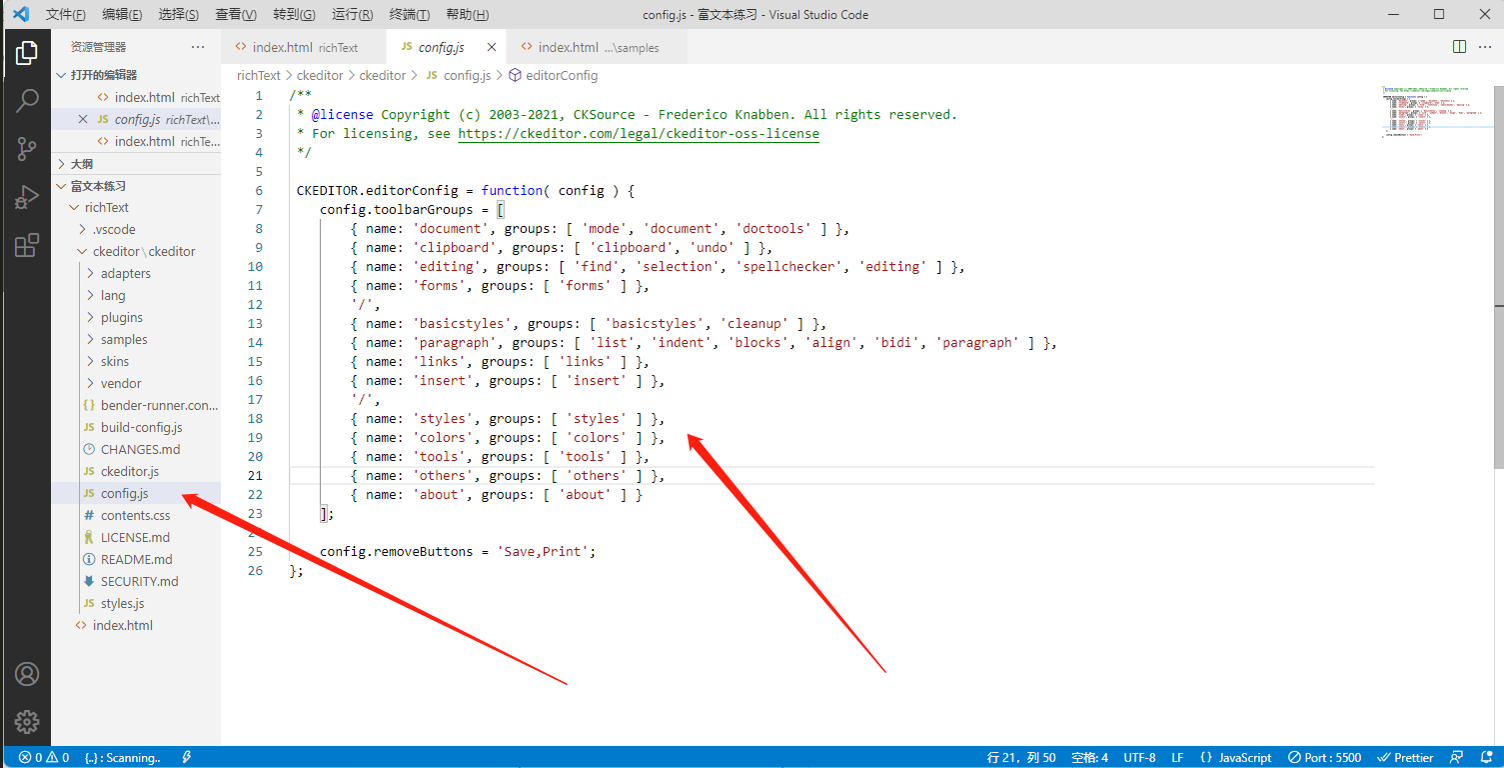Select the Run and Debug icon
Screen dimensions: 1504x768
[27, 196]
